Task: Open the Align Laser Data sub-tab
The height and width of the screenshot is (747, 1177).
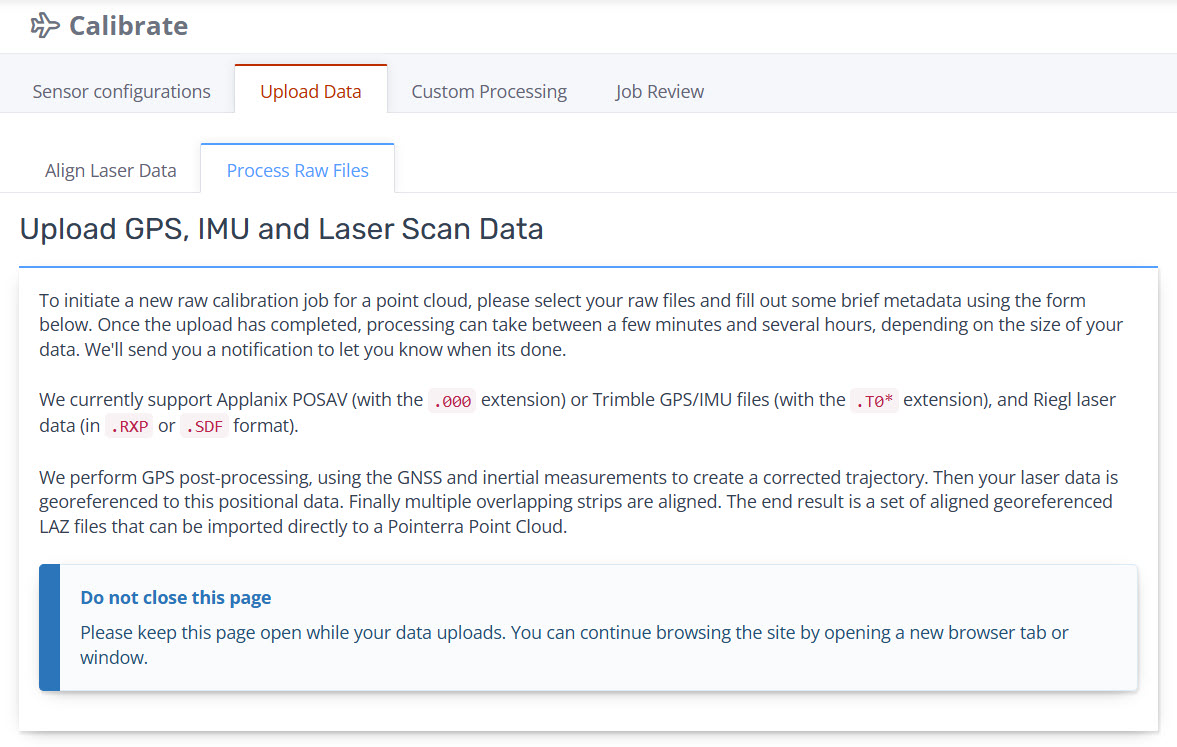Action: (x=110, y=170)
